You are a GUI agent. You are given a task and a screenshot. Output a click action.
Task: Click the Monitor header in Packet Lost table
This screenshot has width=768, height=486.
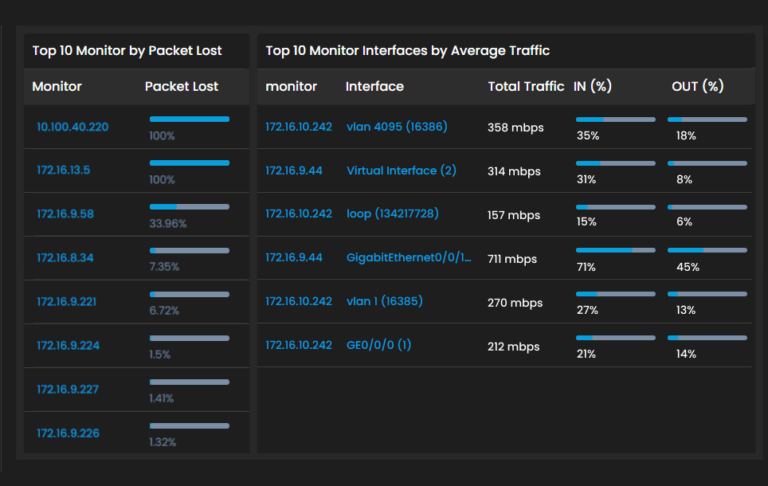(57, 87)
